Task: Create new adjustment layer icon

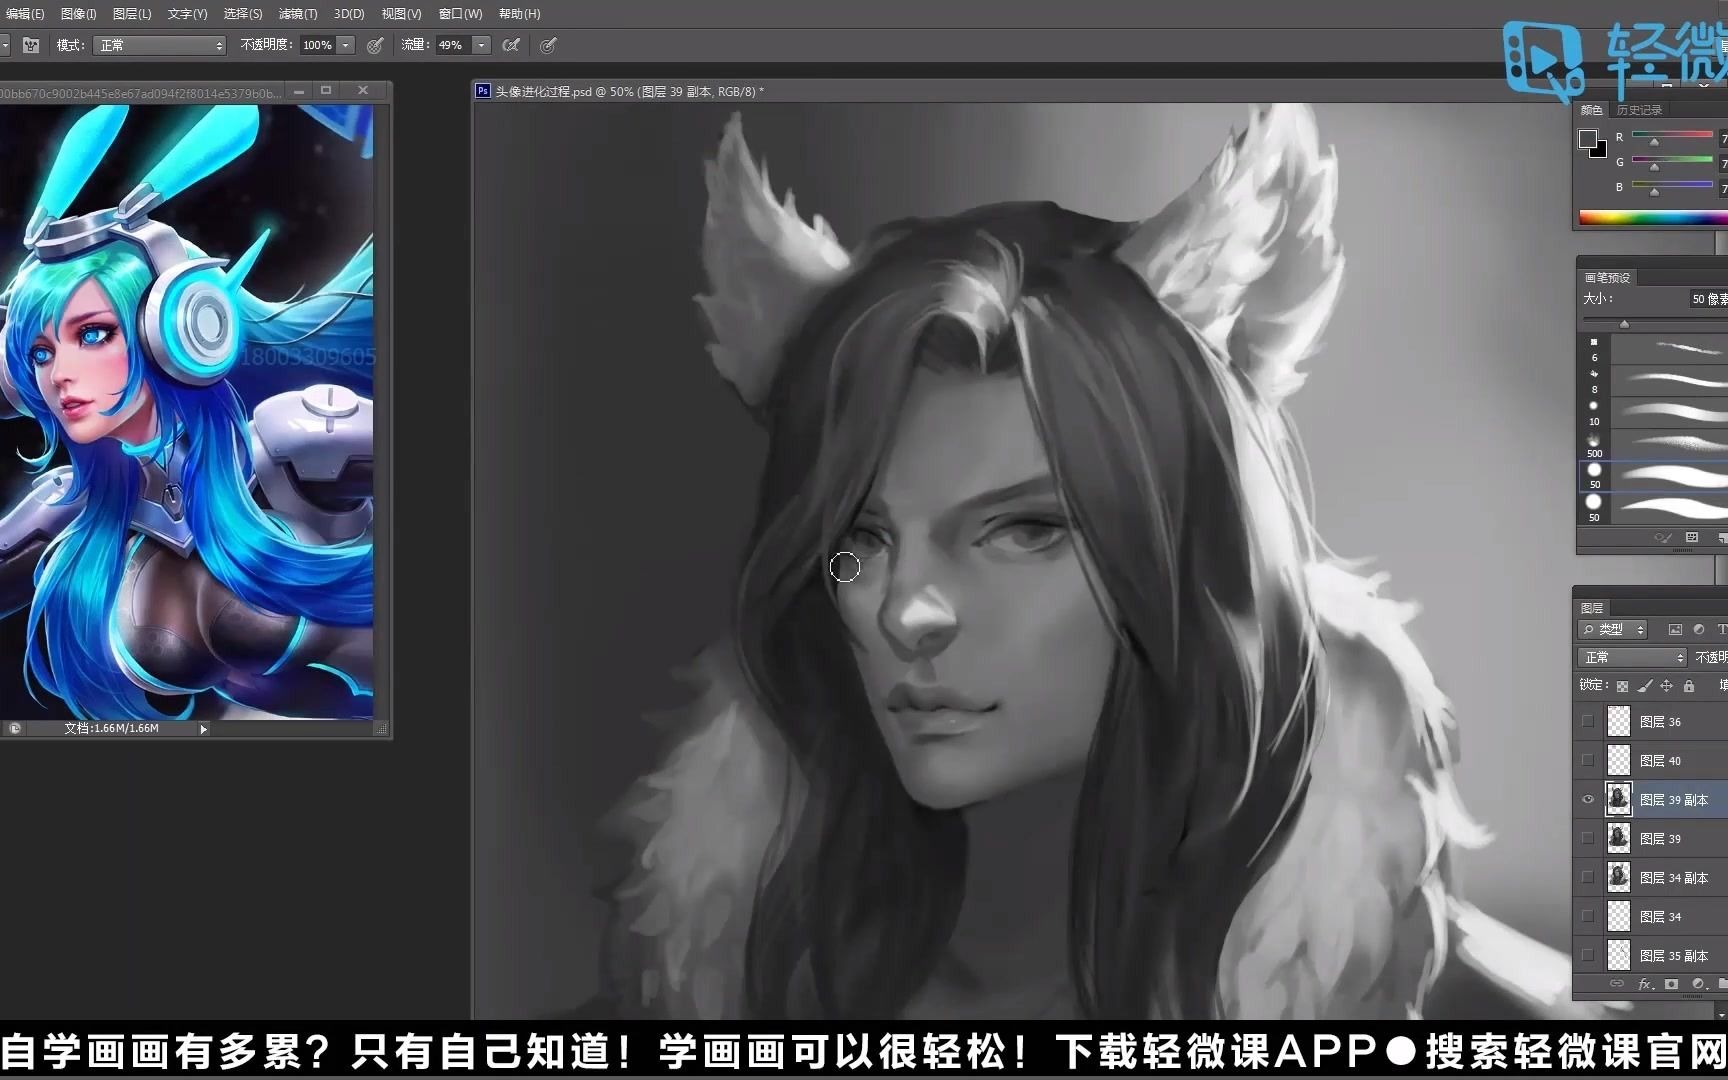Action: click(x=1698, y=984)
